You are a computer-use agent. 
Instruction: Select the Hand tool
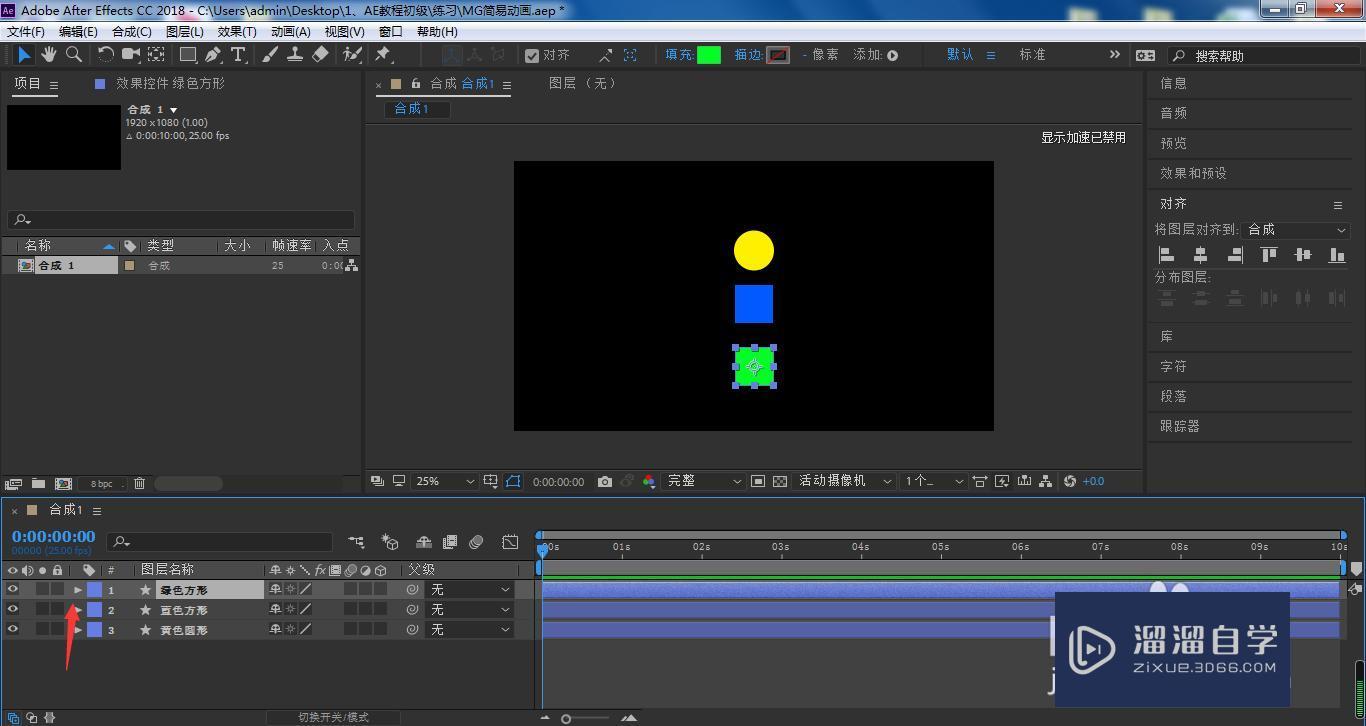[49, 55]
